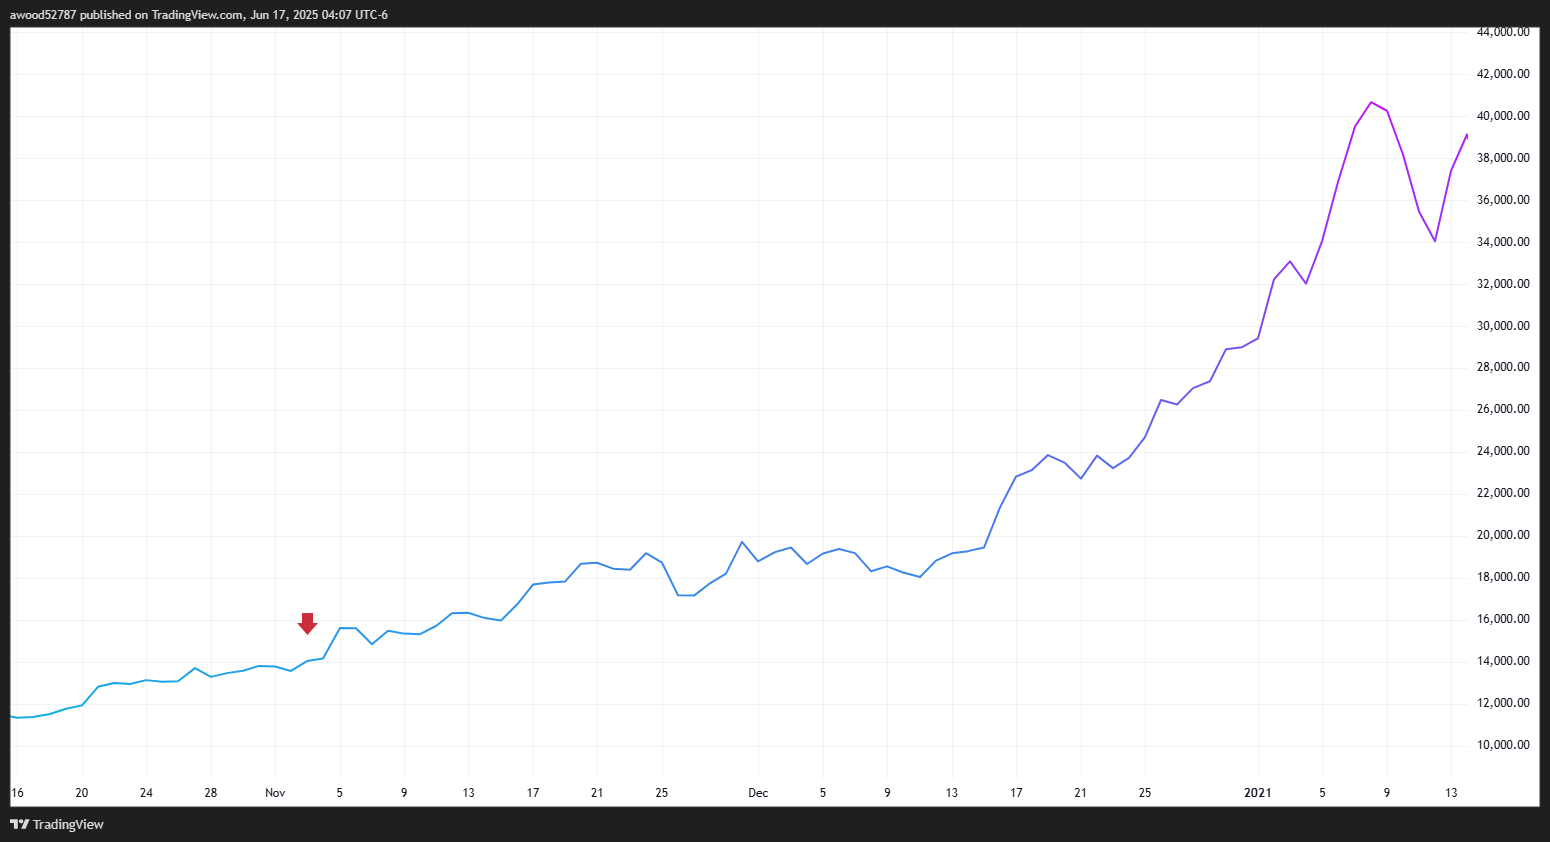This screenshot has width=1550, height=842.
Task: Click the 16,000.00 price axis label
Action: (x=1503, y=619)
